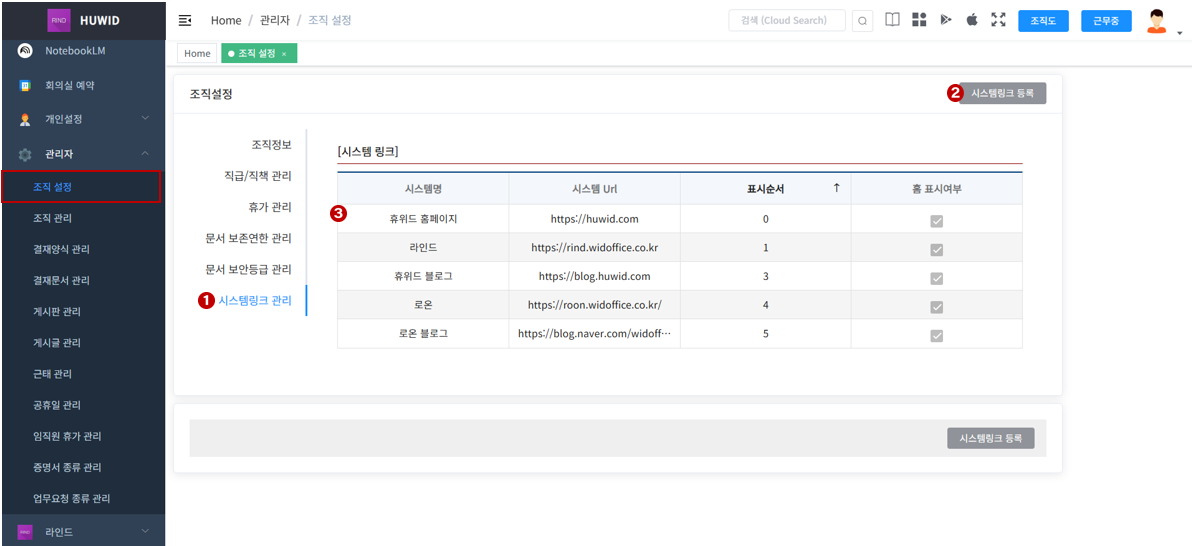Open the user profile avatar dropdown
1192x546 pixels.
(x=1159, y=22)
